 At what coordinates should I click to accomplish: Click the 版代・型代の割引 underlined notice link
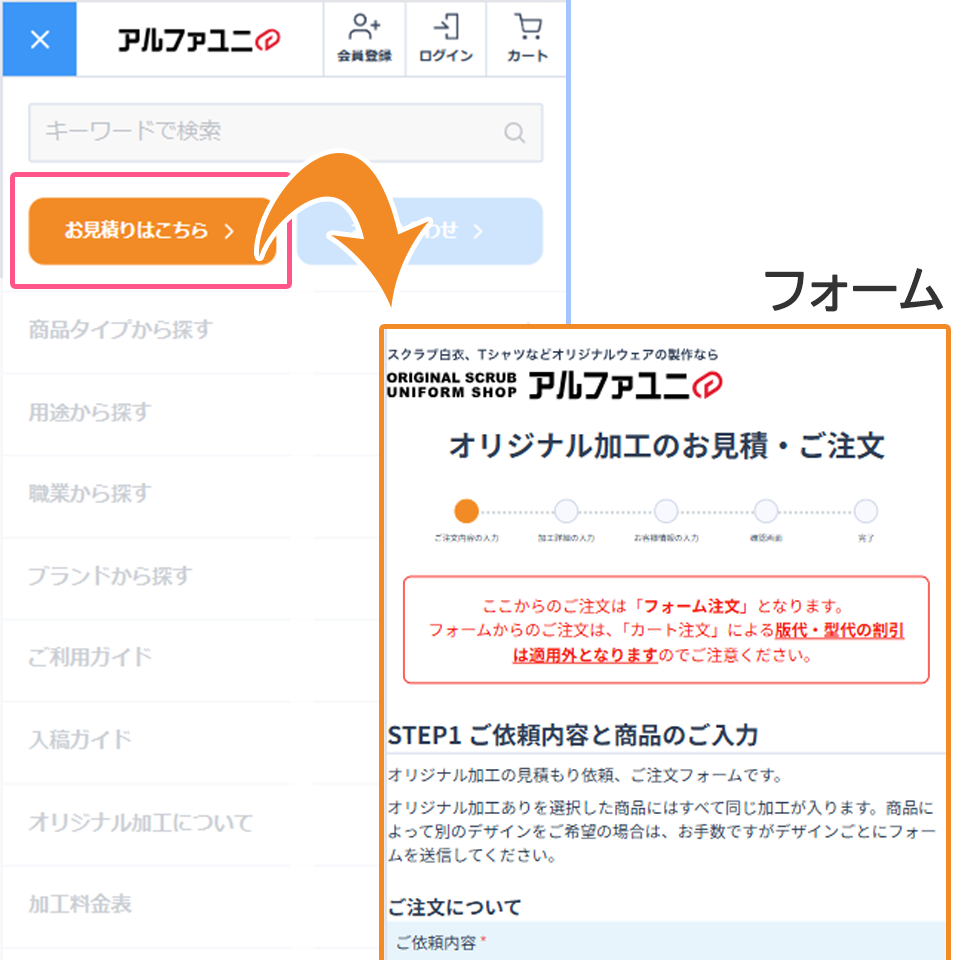point(838,631)
